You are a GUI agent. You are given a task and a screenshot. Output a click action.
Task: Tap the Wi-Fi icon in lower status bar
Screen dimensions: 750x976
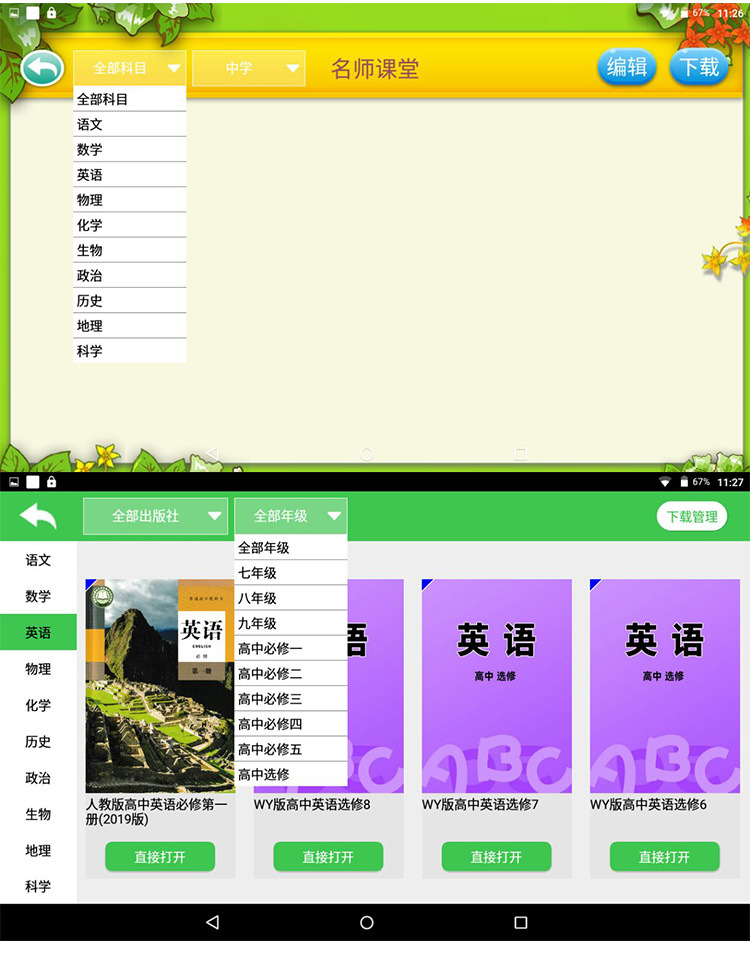pos(666,482)
